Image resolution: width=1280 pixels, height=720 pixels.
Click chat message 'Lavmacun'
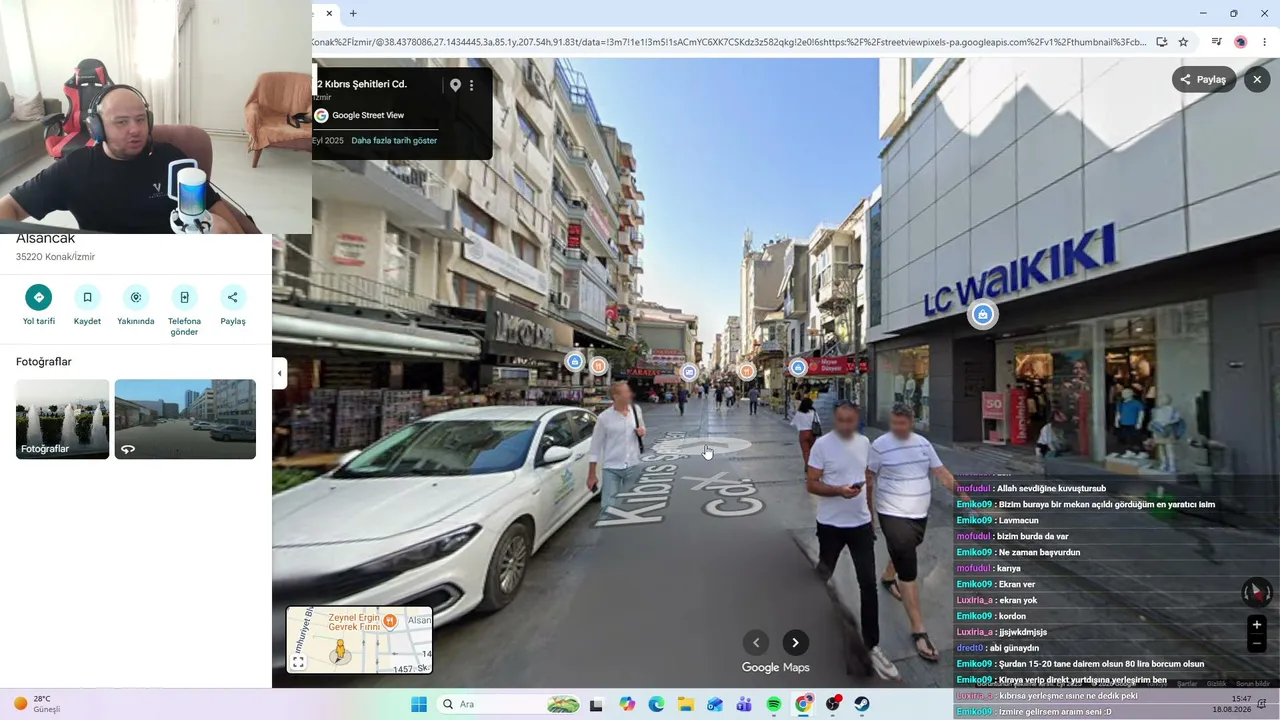pyautogui.click(x=1018, y=520)
